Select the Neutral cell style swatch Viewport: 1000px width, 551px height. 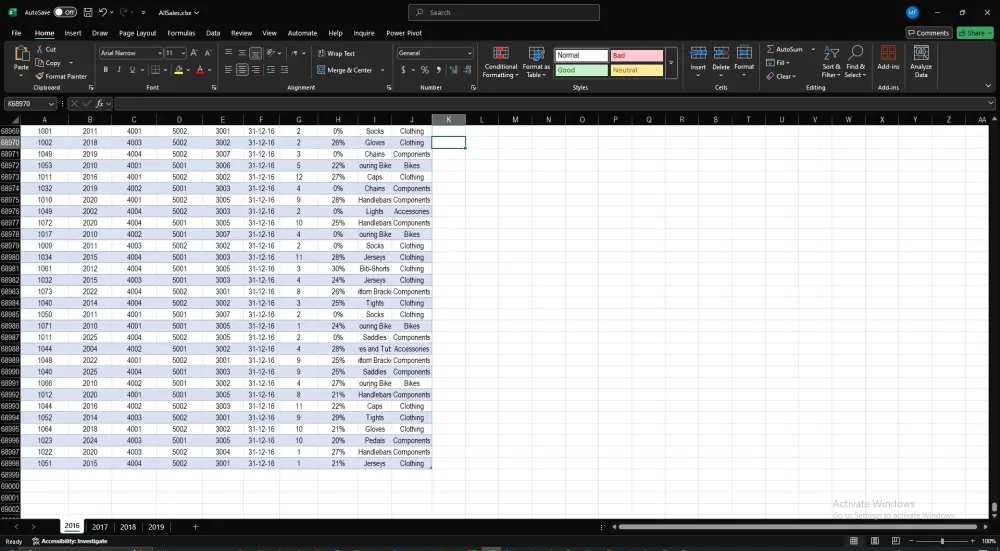point(636,70)
